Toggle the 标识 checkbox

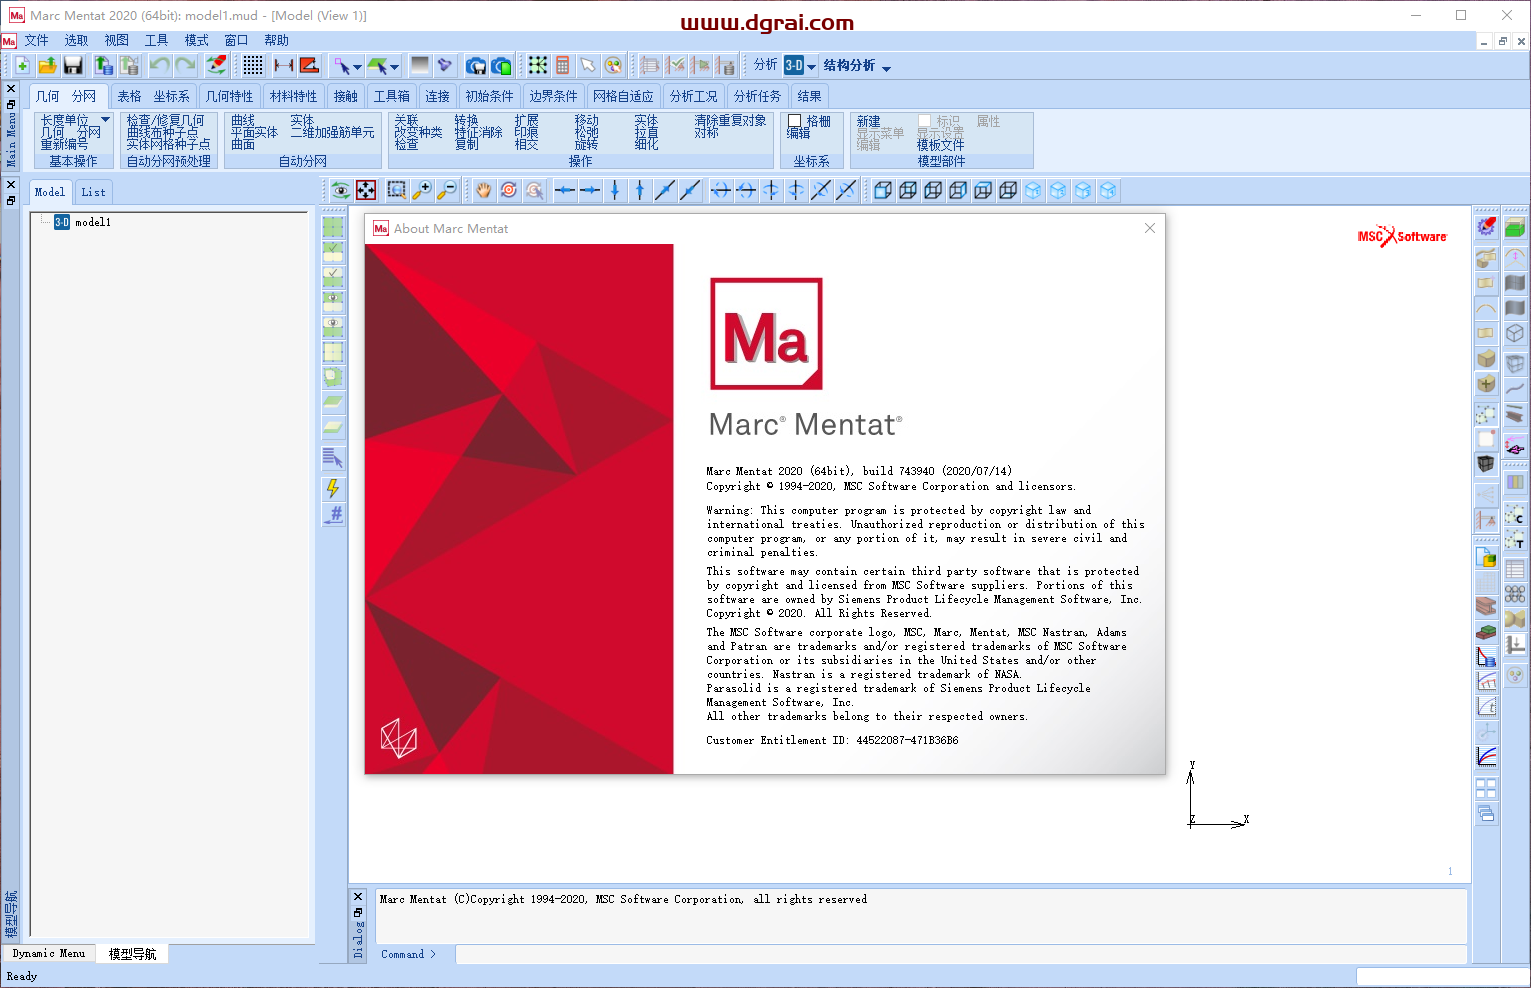[925, 121]
